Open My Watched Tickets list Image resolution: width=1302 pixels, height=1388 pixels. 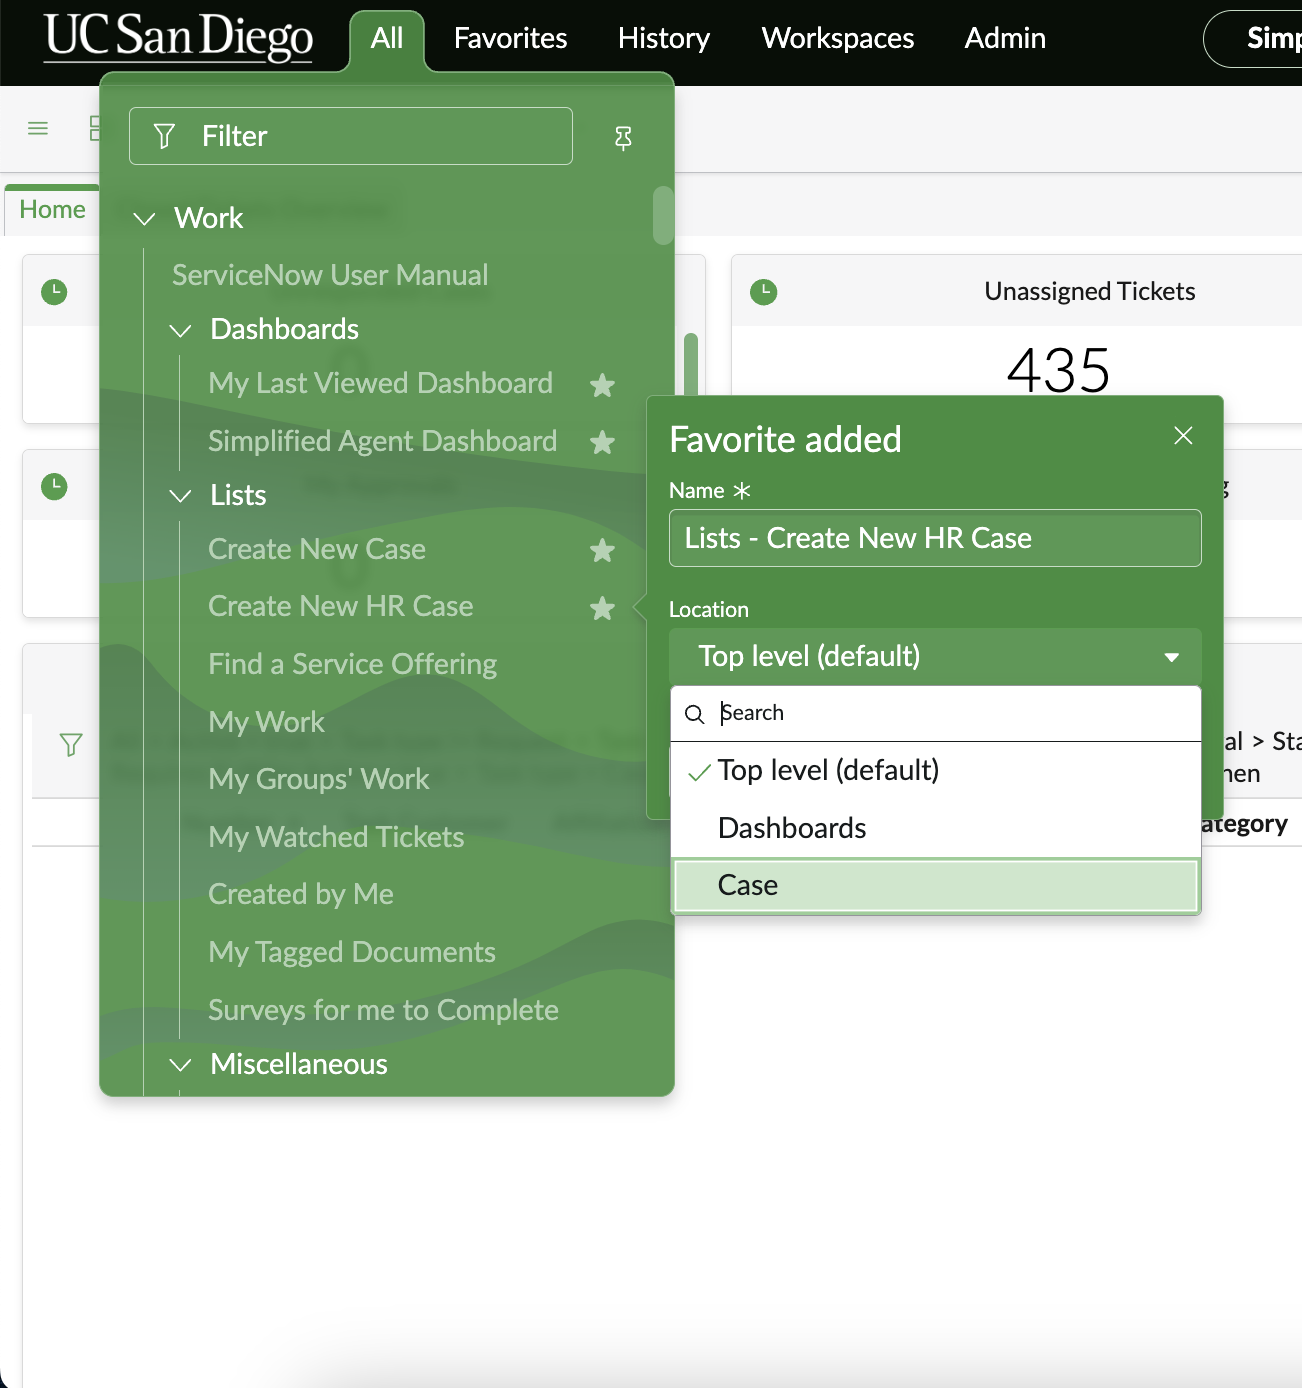(x=336, y=837)
